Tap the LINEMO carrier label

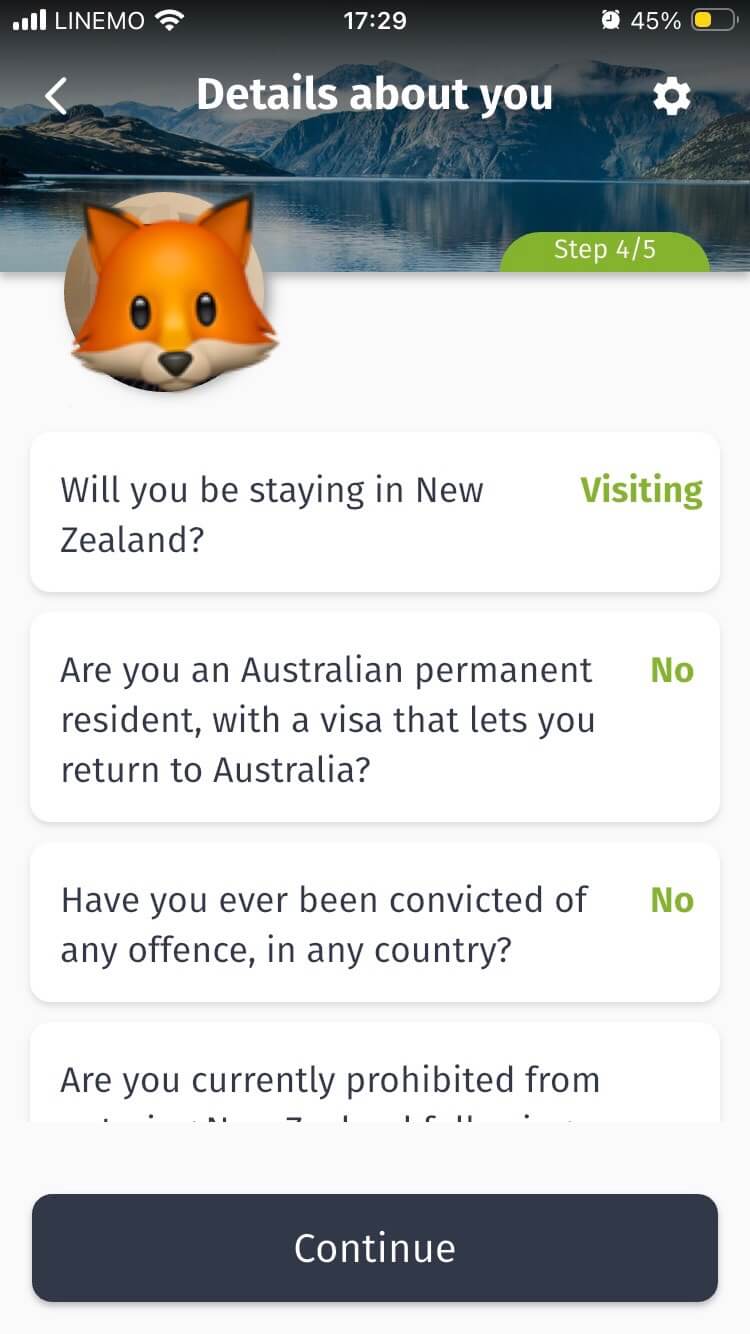[99, 20]
